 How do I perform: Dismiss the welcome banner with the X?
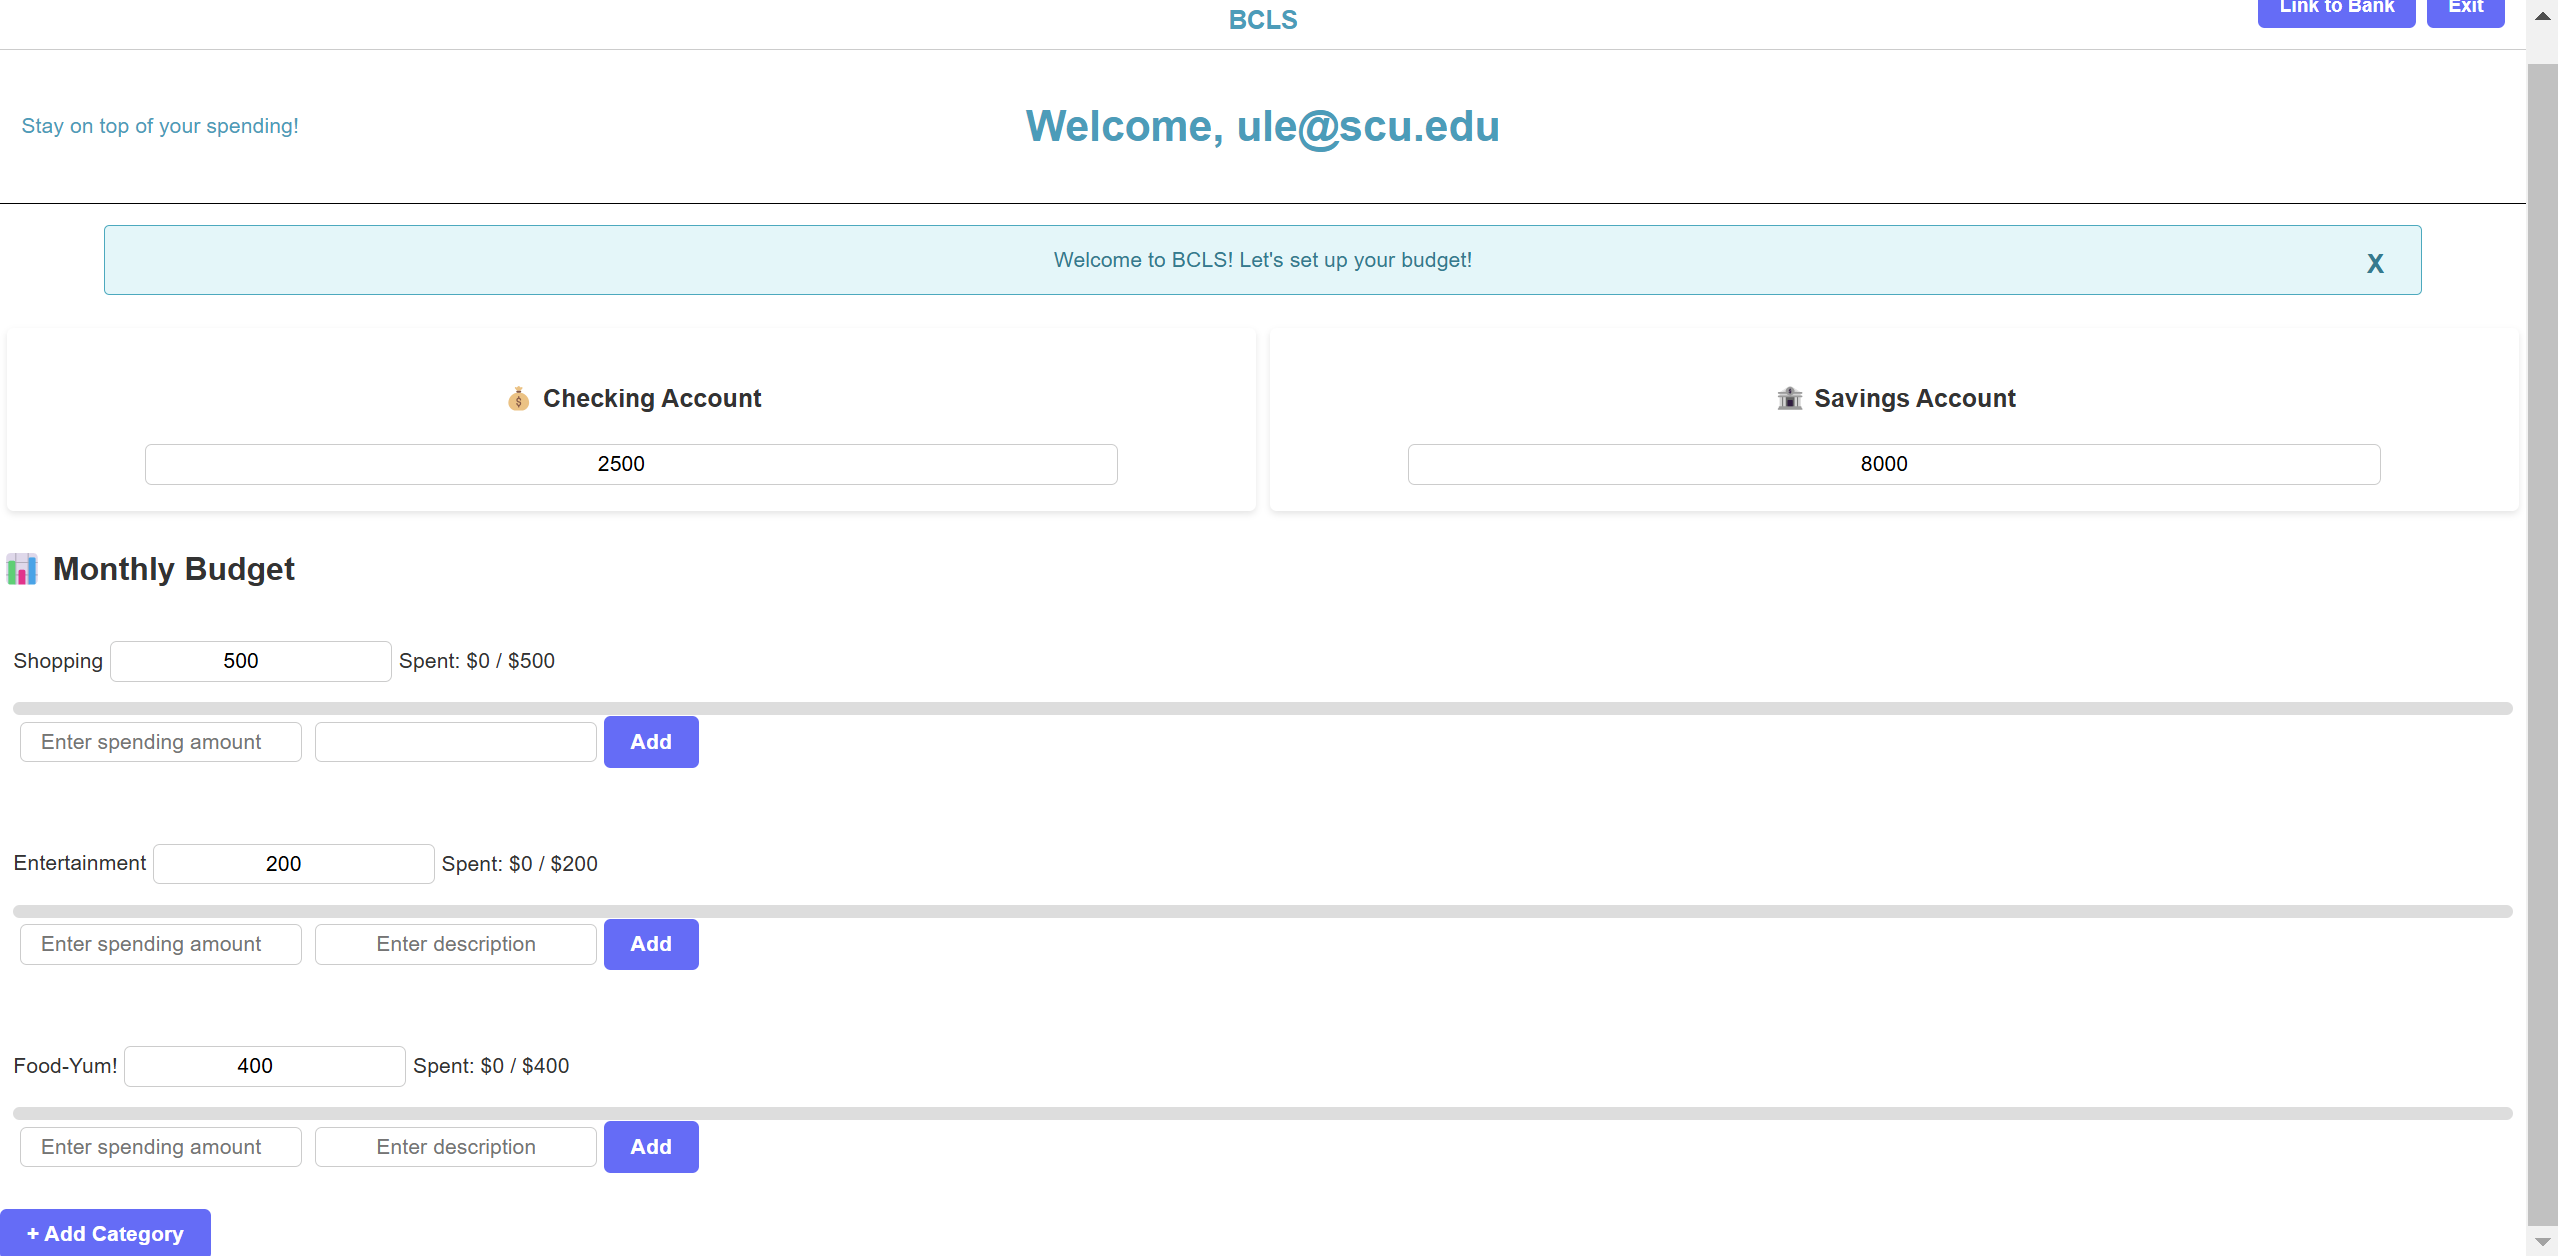2375,263
